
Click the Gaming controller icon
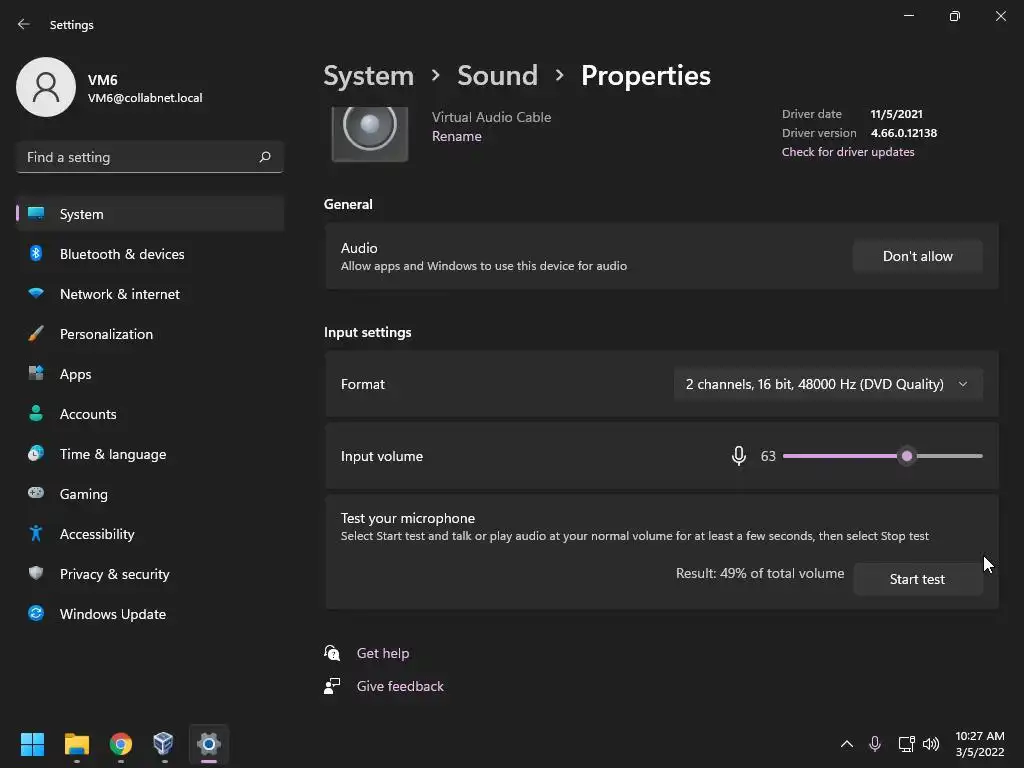pos(36,494)
